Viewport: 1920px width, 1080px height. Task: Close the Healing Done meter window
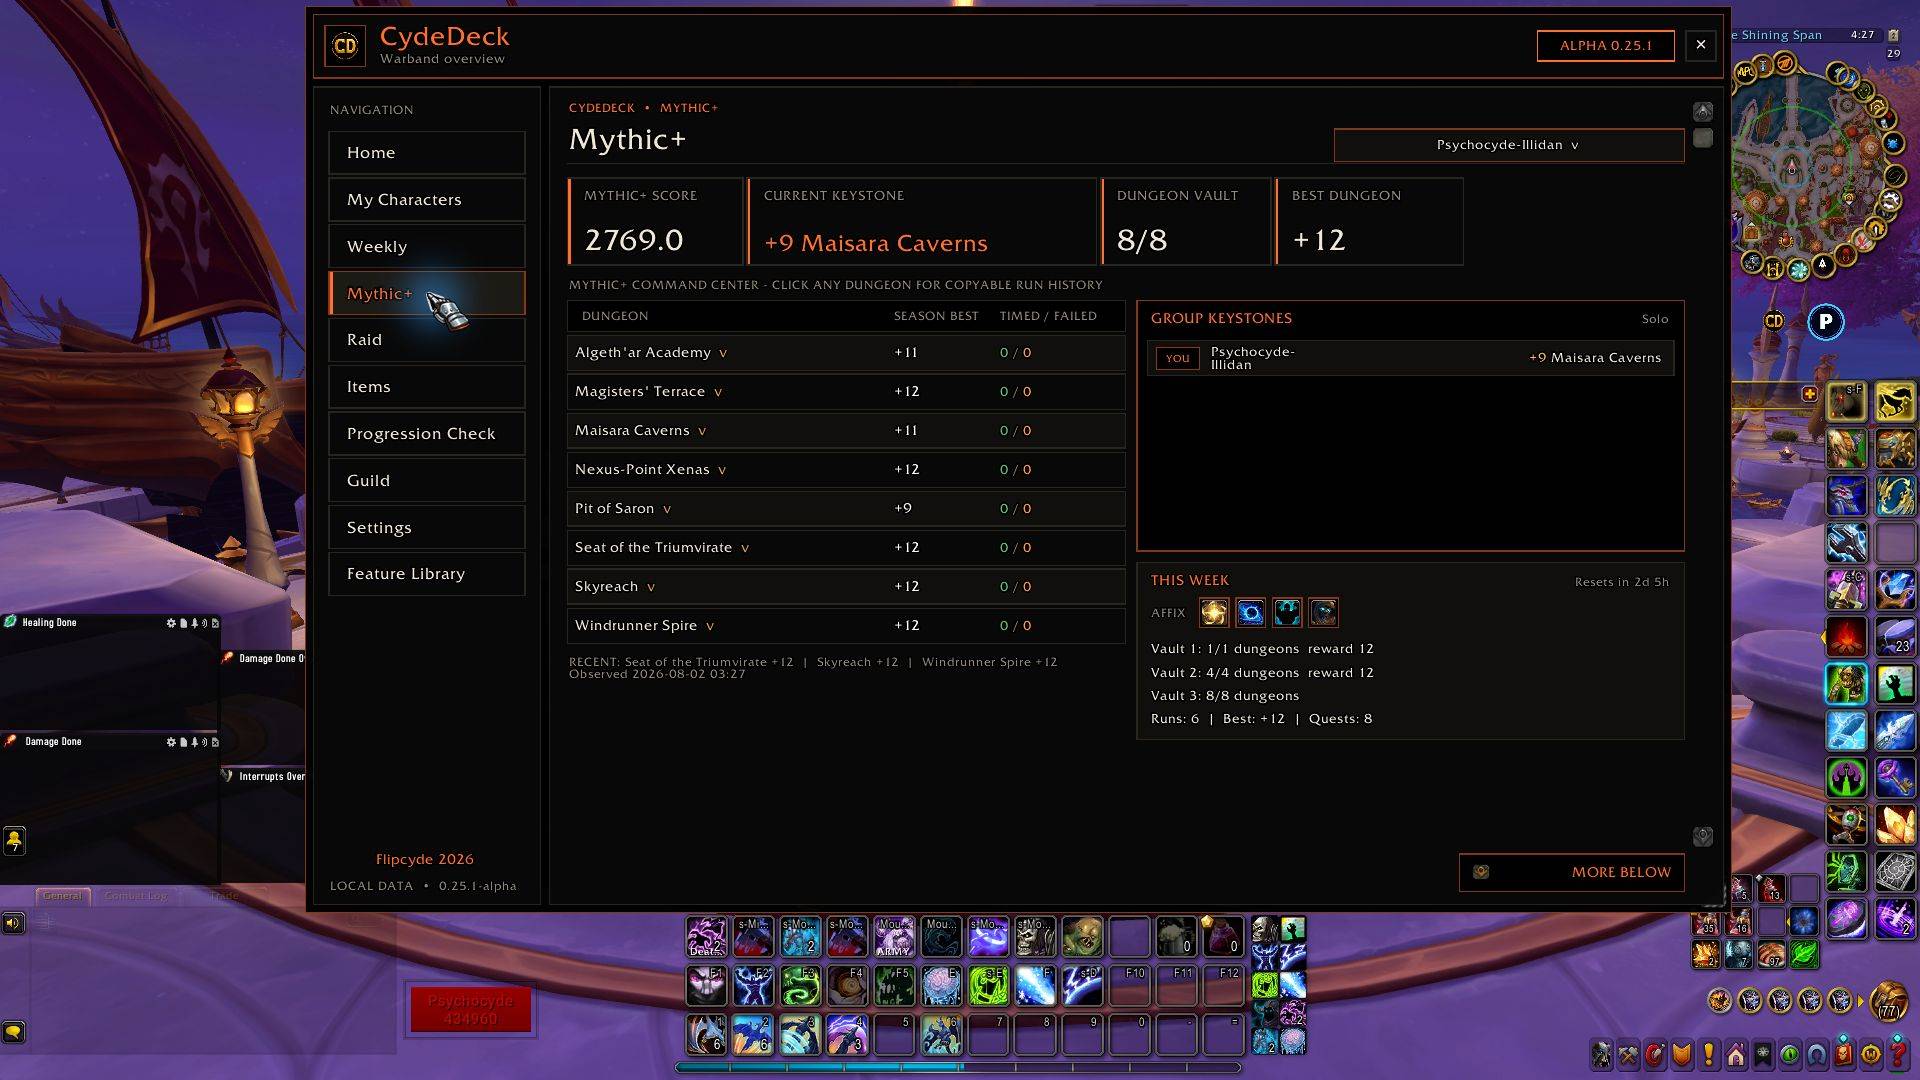click(215, 623)
